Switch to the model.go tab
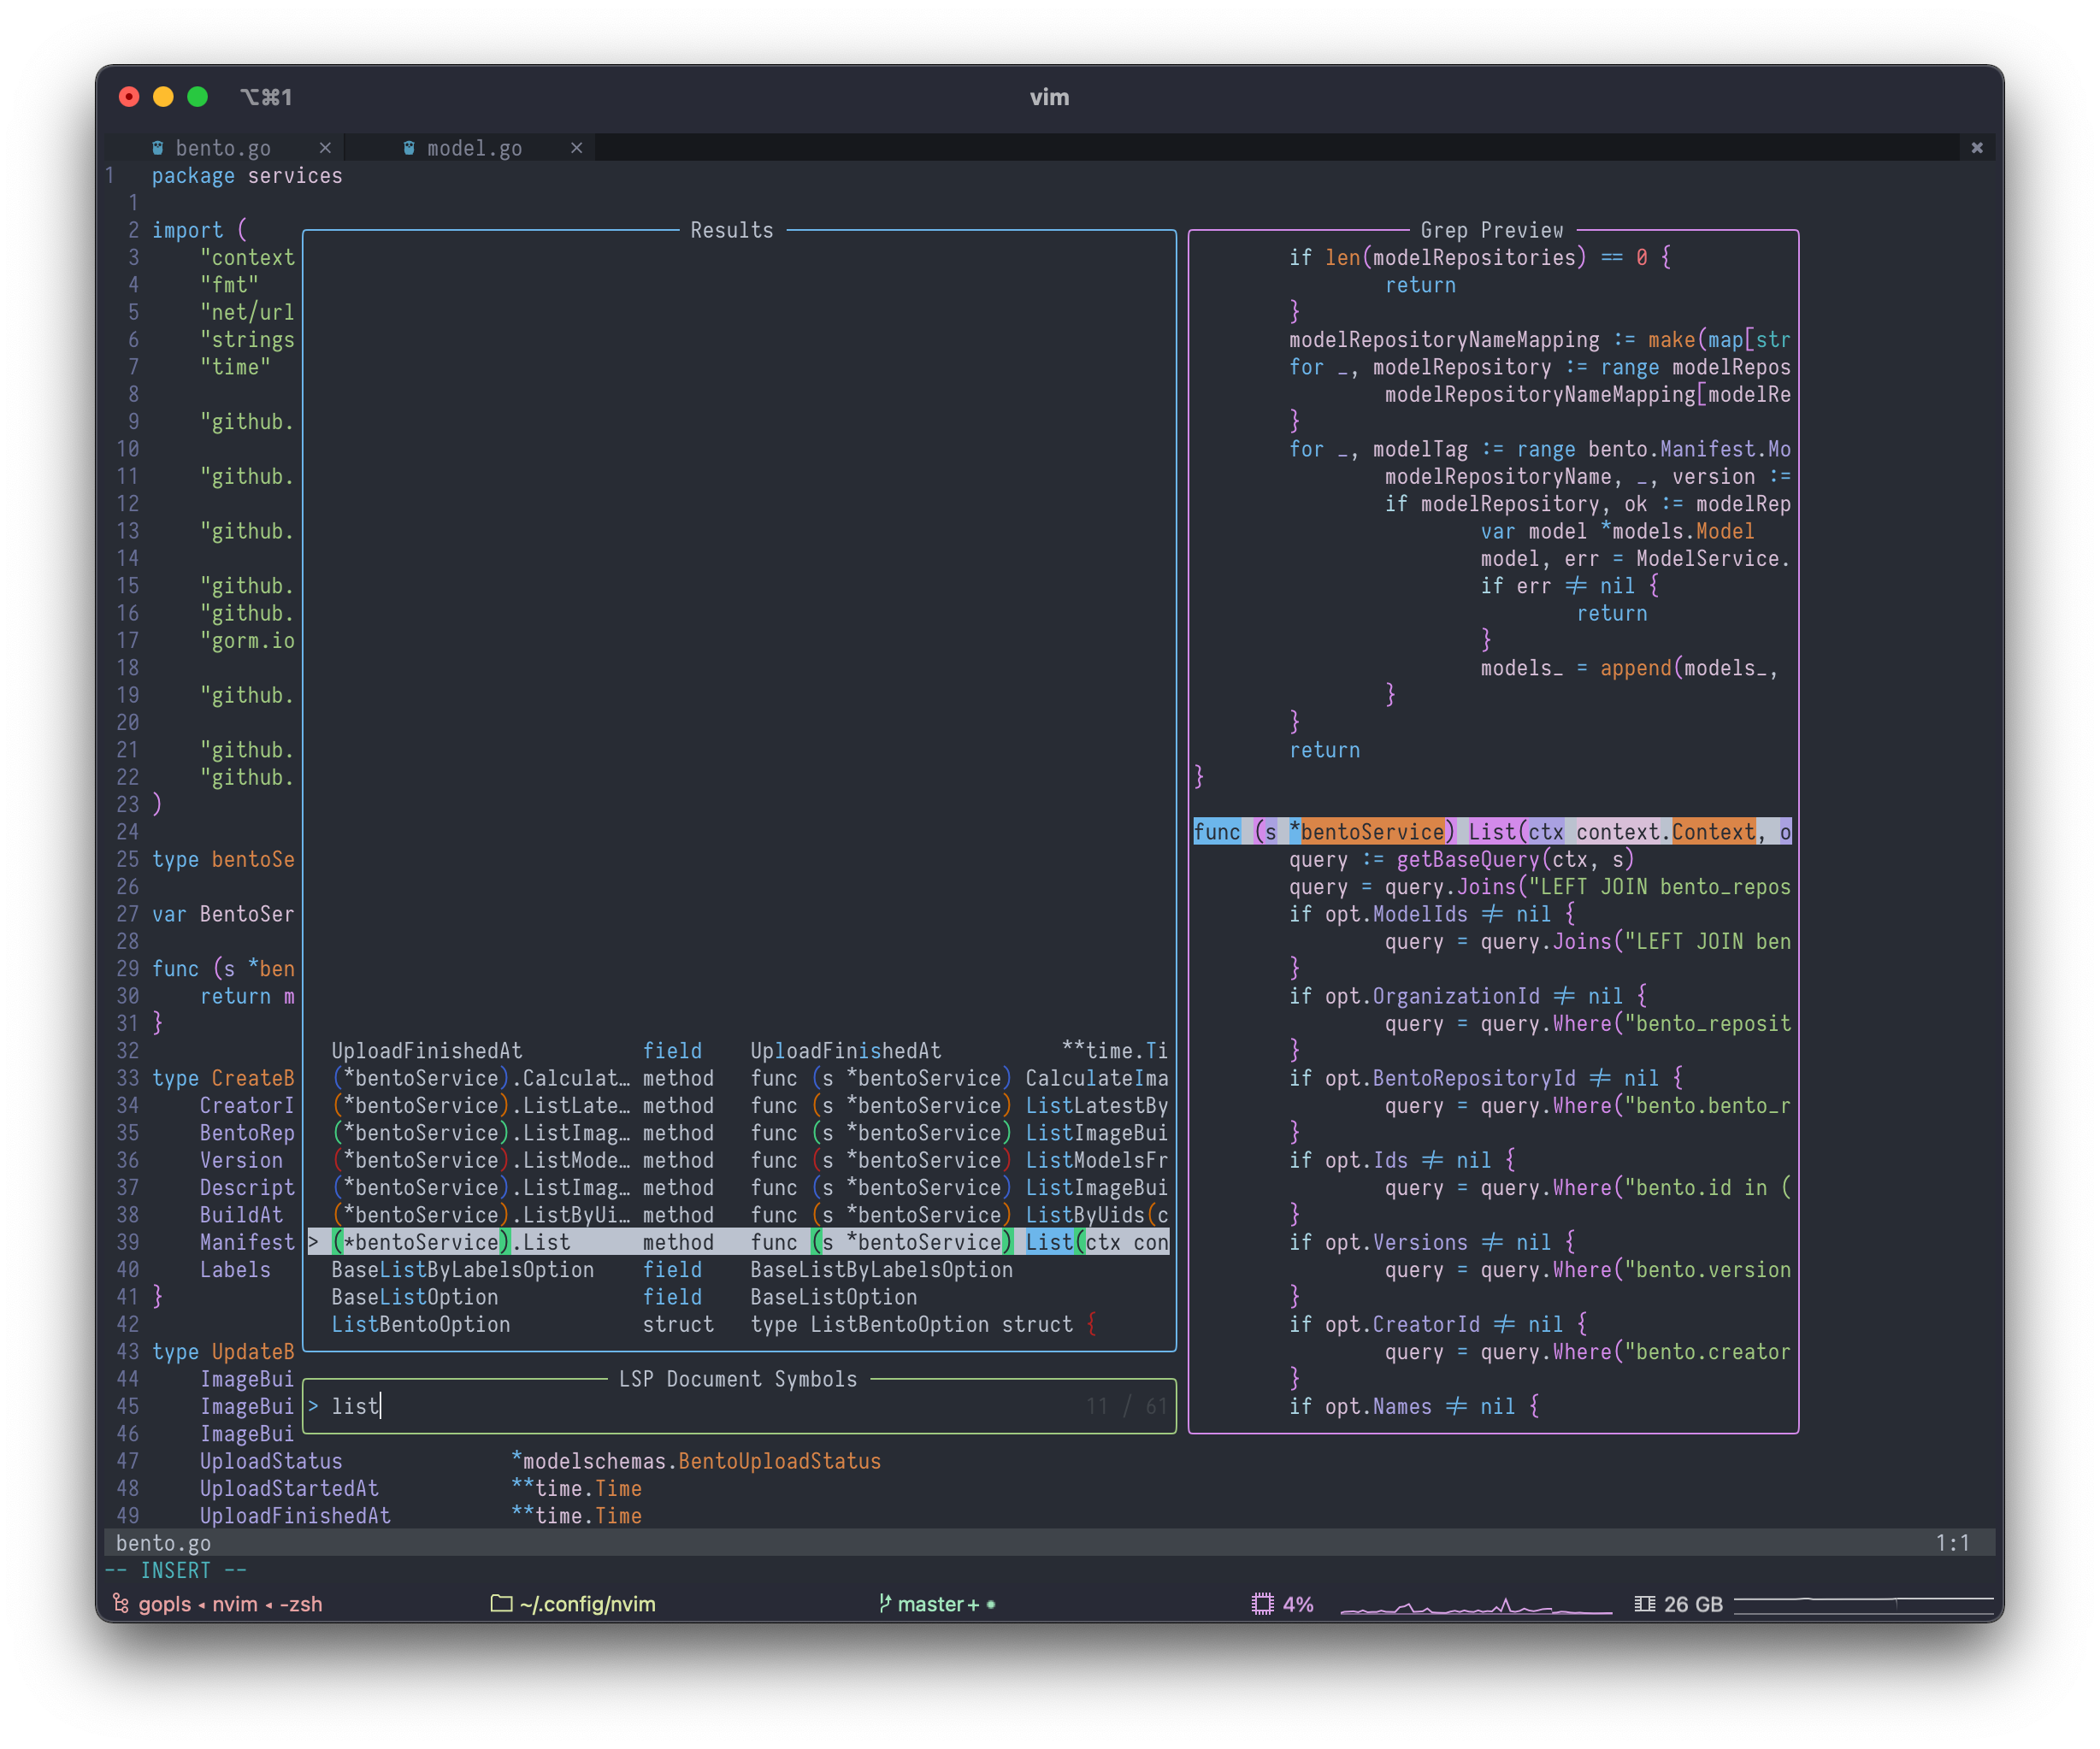The image size is (2100, 1749). [474, 148]
